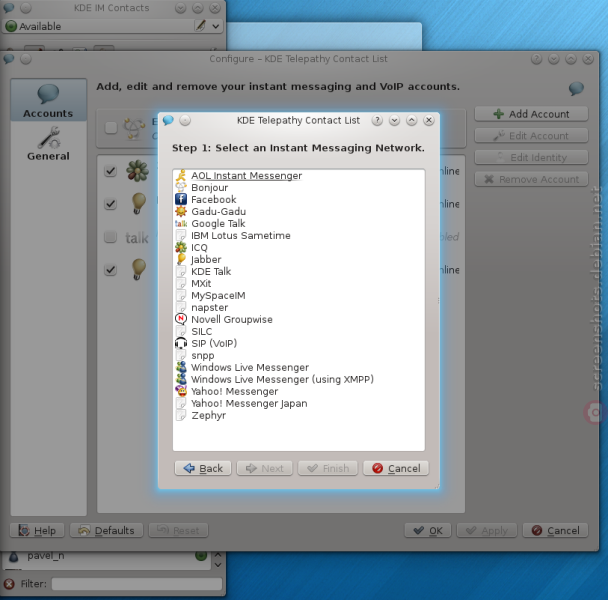608x600 pixels.
Task: Click the AOL Instant Messenger icon
Action: (x=181, y=176)
